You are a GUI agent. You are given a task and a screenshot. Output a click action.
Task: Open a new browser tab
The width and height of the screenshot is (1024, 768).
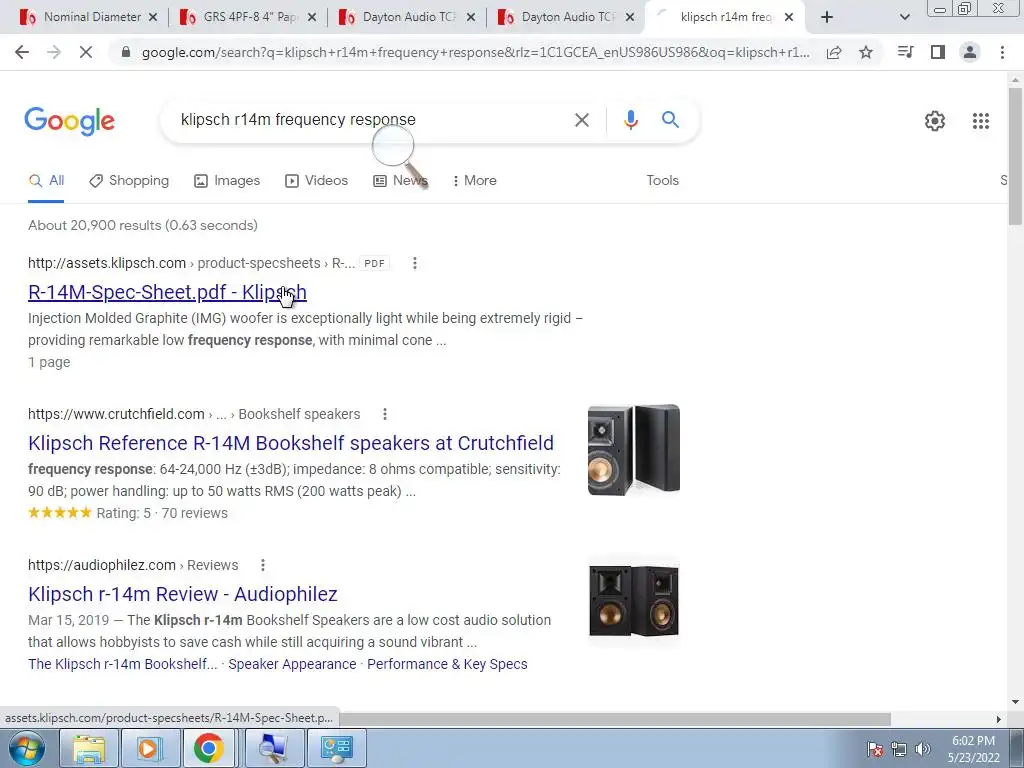tap(827, 17)
